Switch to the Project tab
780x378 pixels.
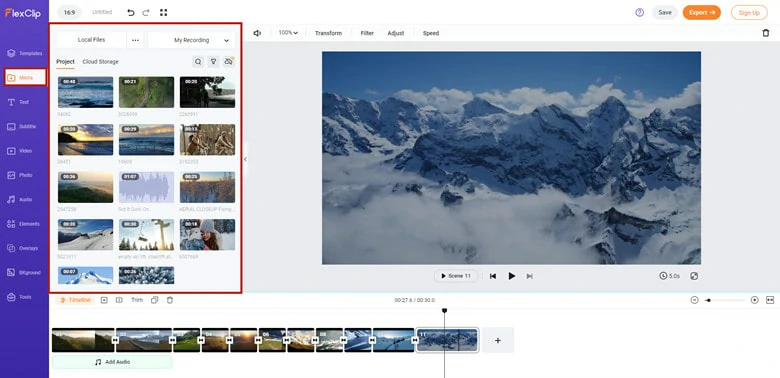point(65,62)
